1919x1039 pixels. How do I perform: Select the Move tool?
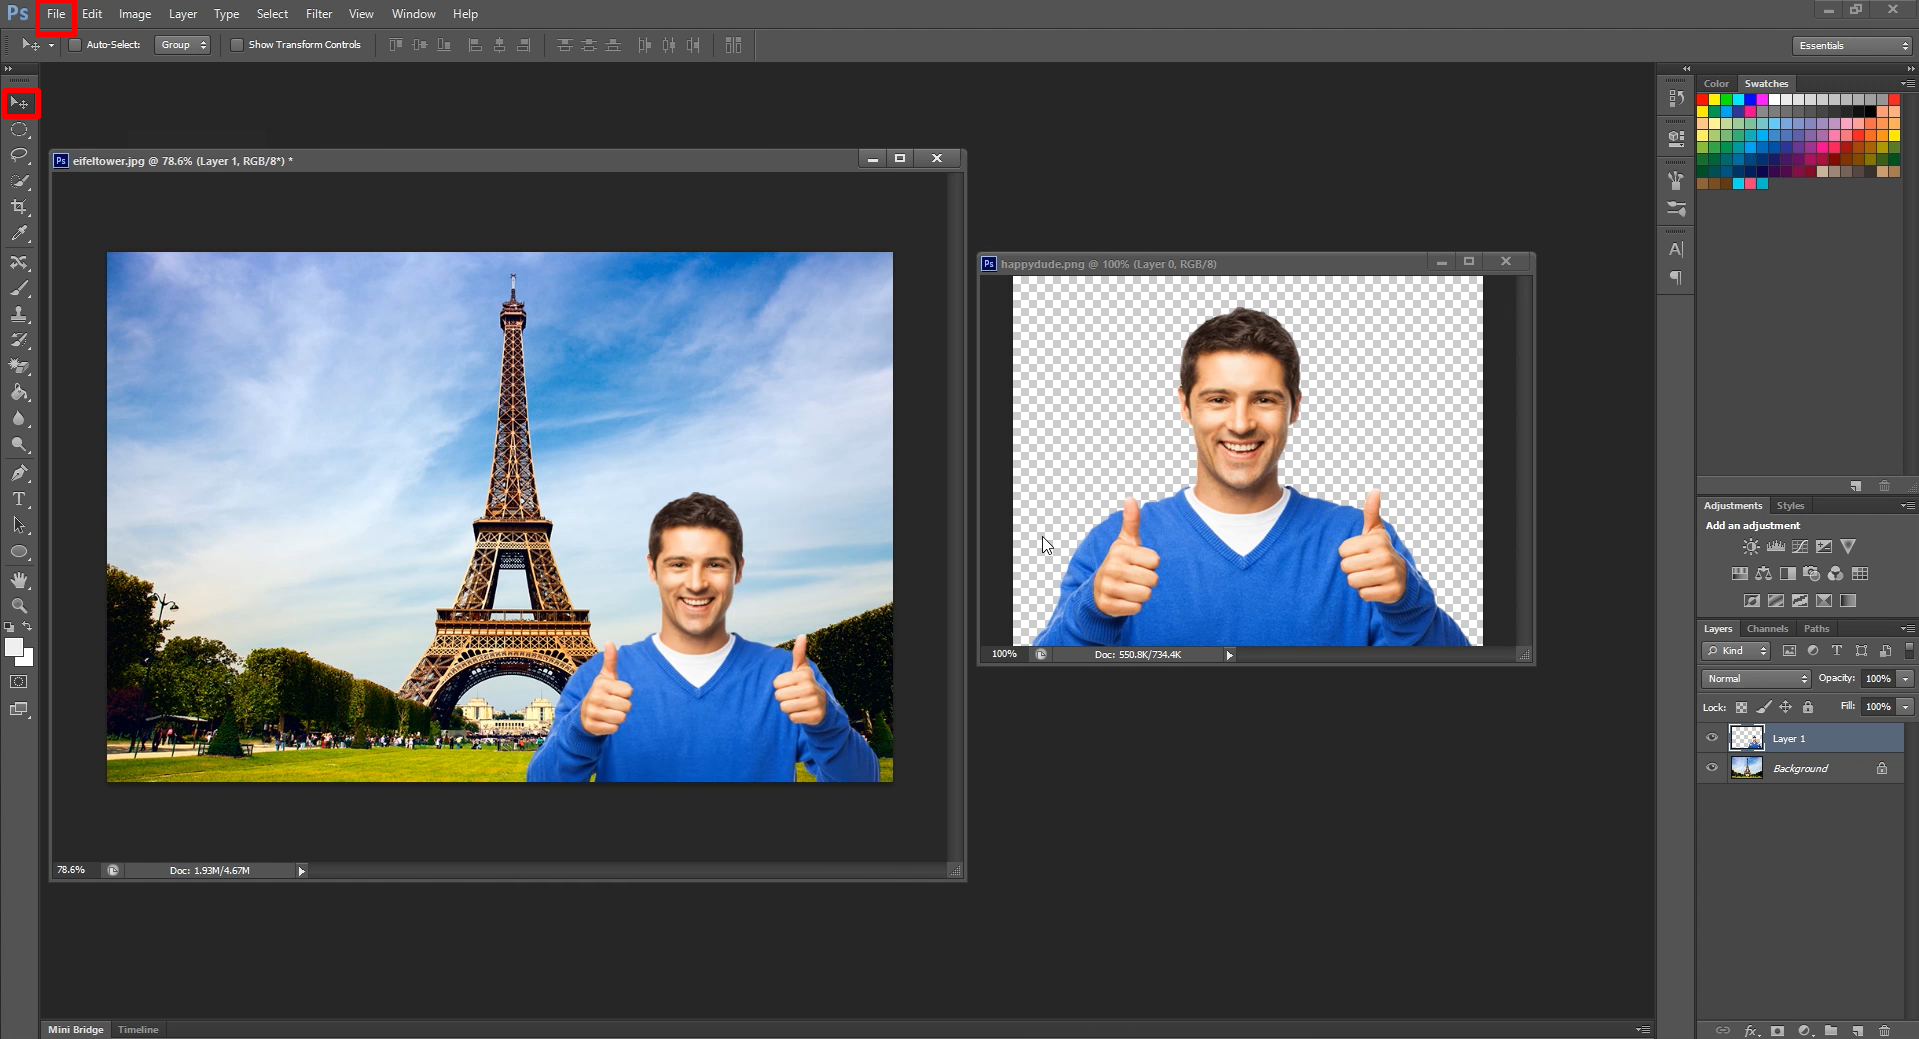click(18, 103)
